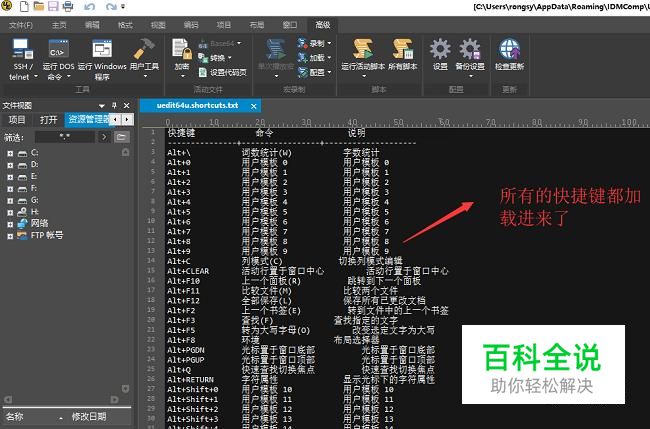Expand the 网络 tree node
The width and height of the screenshot is (650, 429).
(x=10, y=225)
